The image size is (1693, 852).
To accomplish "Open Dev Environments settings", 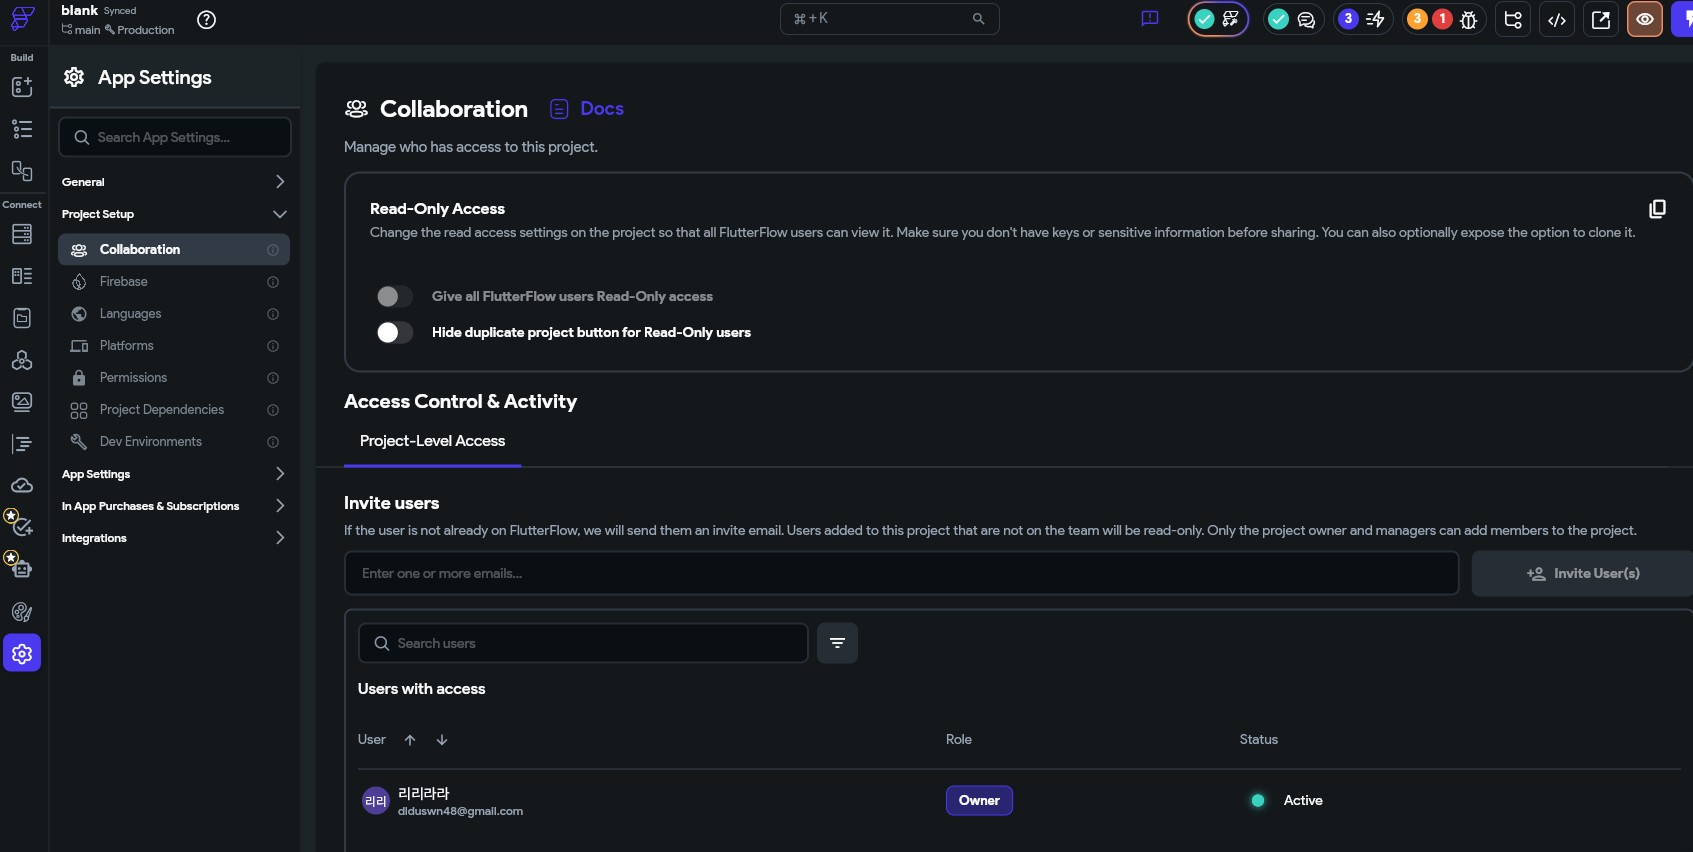I will click(174, 442).
